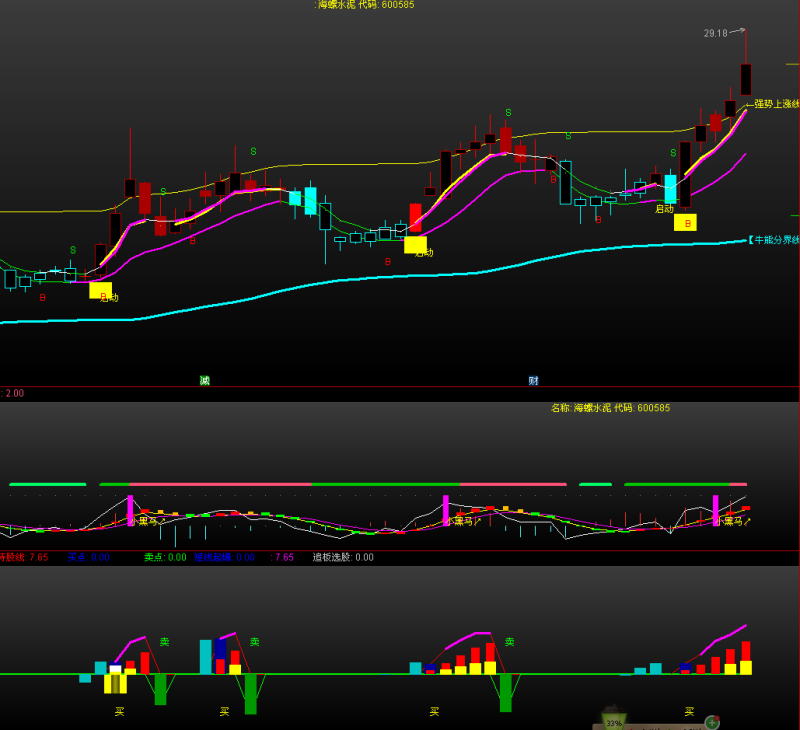Click the '卖点: 0.00' indicator value
The image size is (800, 730).
point(165,557)
